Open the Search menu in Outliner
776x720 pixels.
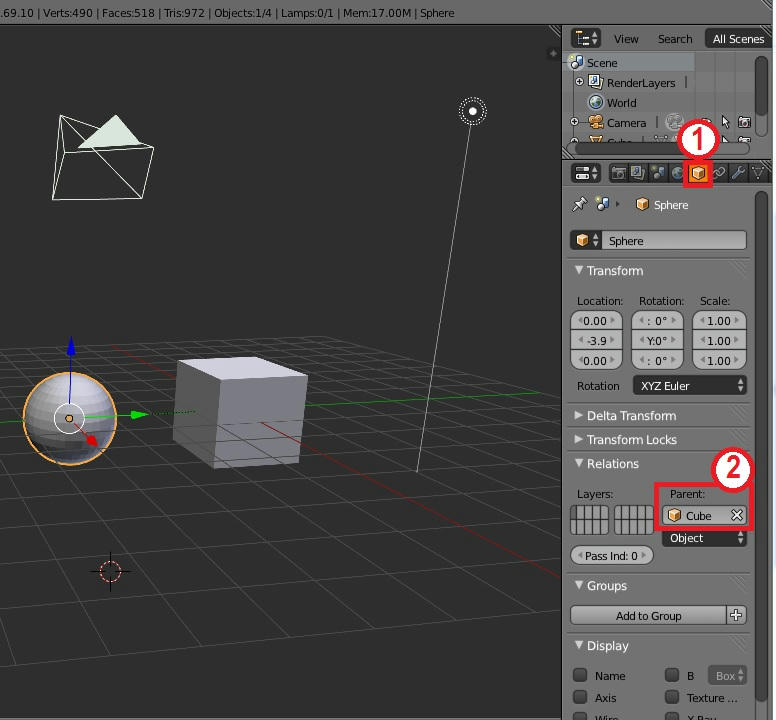675,39
